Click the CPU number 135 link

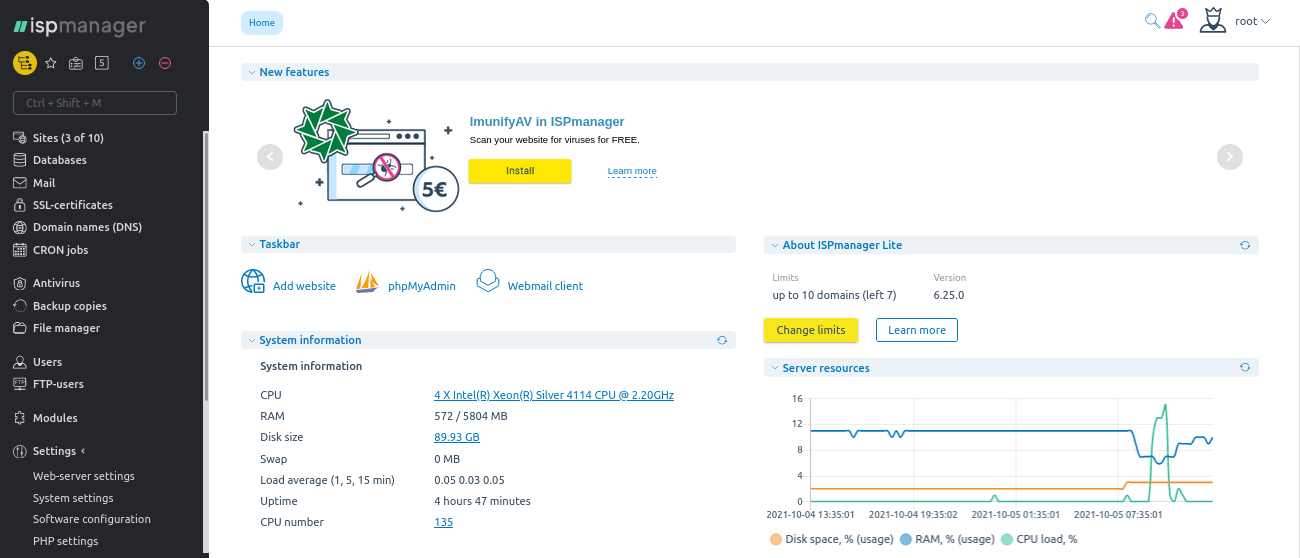pyautogui.click(x=443, y=522)
